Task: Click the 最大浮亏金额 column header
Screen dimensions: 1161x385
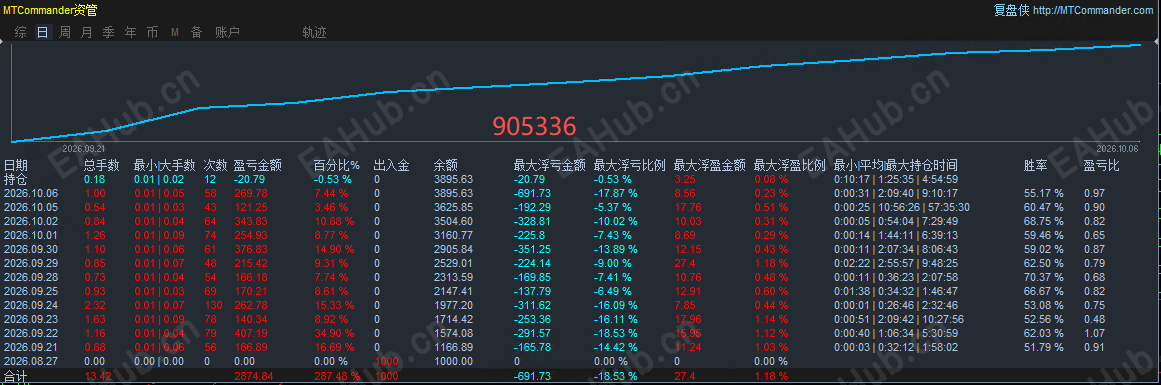Action: 550,166
